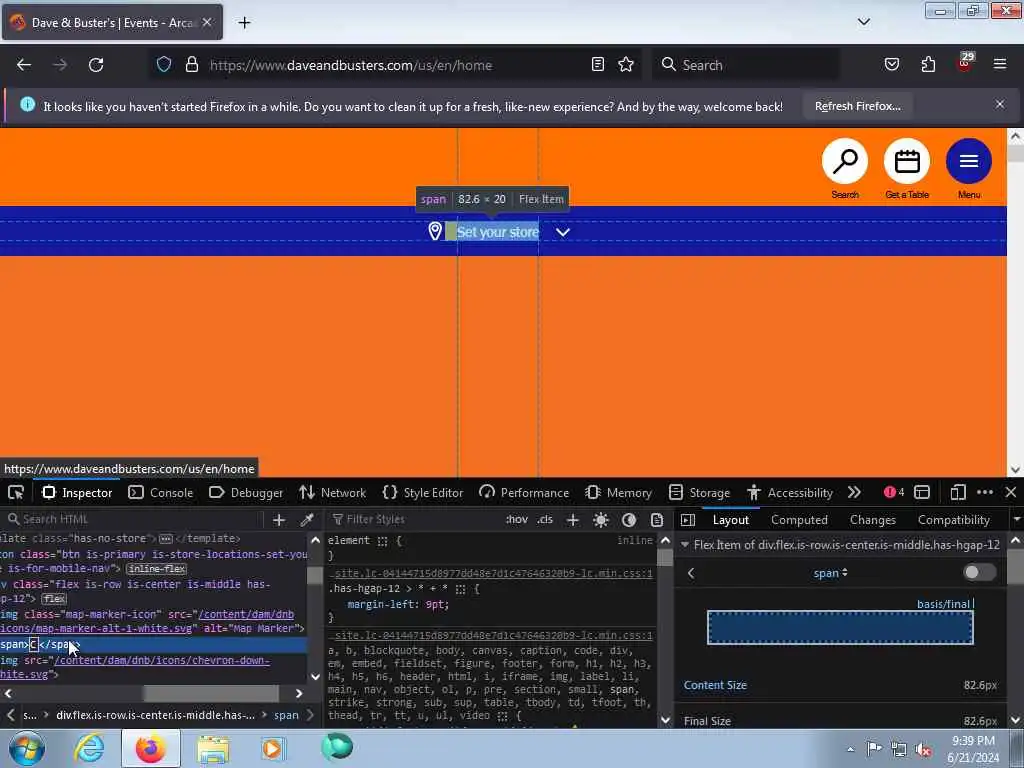1024x768 pixels.
Task: Open the Style Editor tab
Action: [x=423, y=492]
